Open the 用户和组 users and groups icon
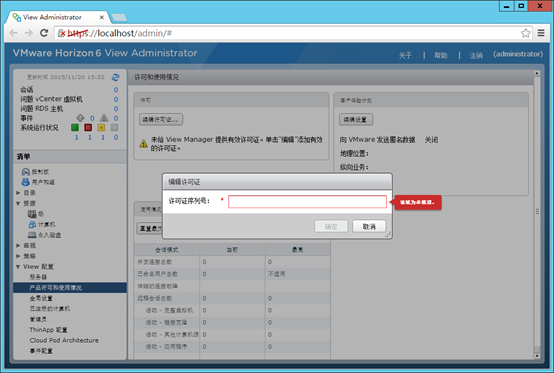This screenshot has width=554, height=373. point(25,182)
